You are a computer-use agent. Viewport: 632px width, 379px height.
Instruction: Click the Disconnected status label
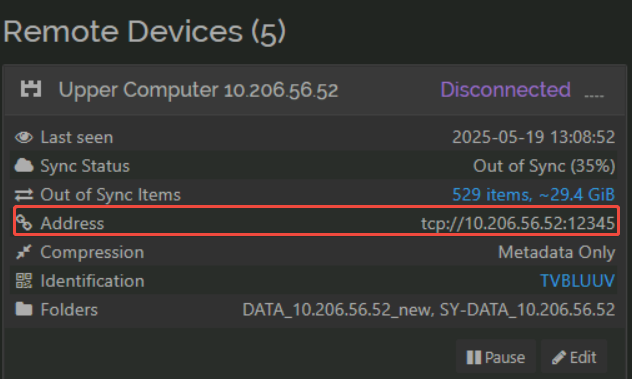(505, 90)
